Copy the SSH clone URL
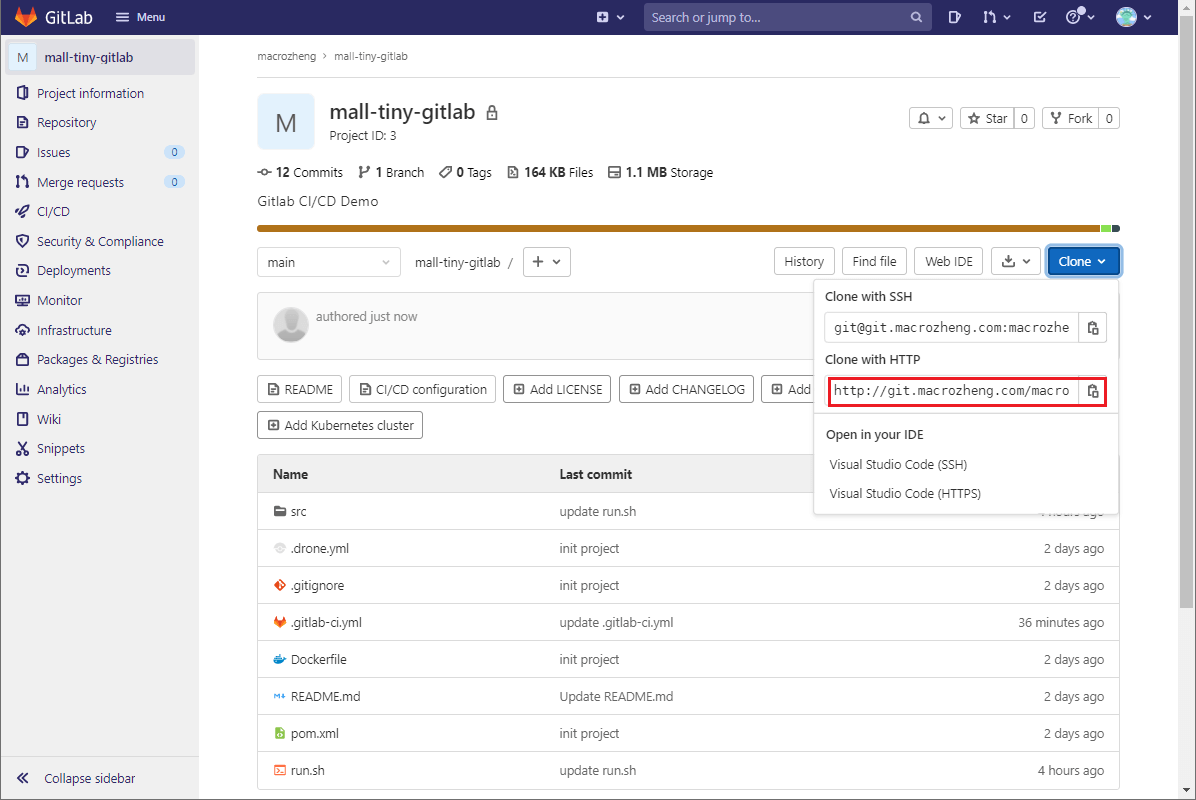This screenshot has width=1196, height=800. click(1093, 327)
